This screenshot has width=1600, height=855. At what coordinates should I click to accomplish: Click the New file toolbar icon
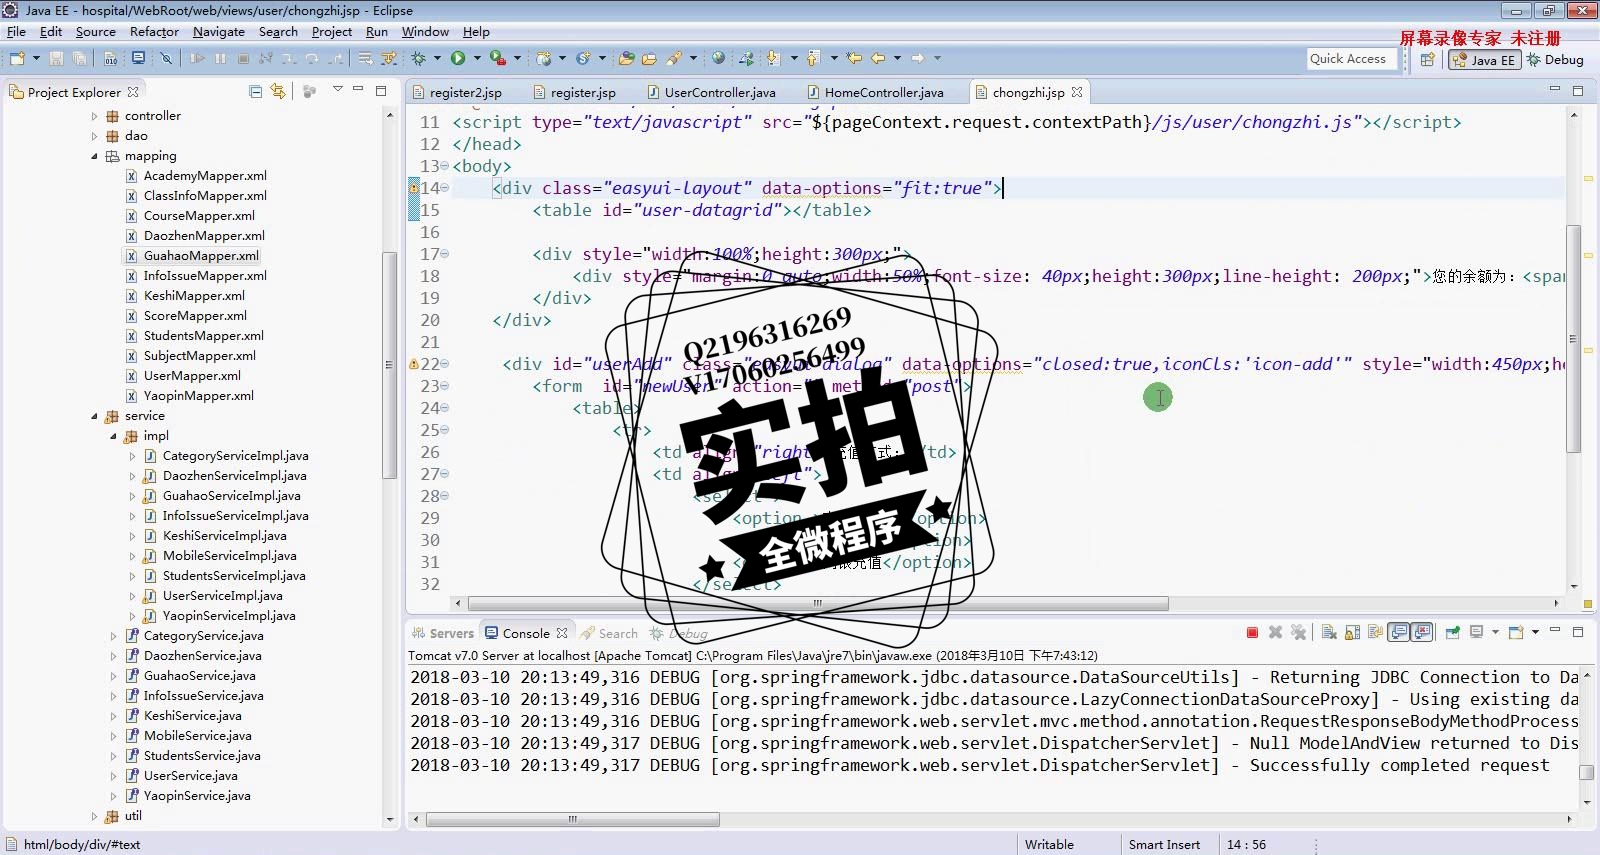(x=17, y=58)
